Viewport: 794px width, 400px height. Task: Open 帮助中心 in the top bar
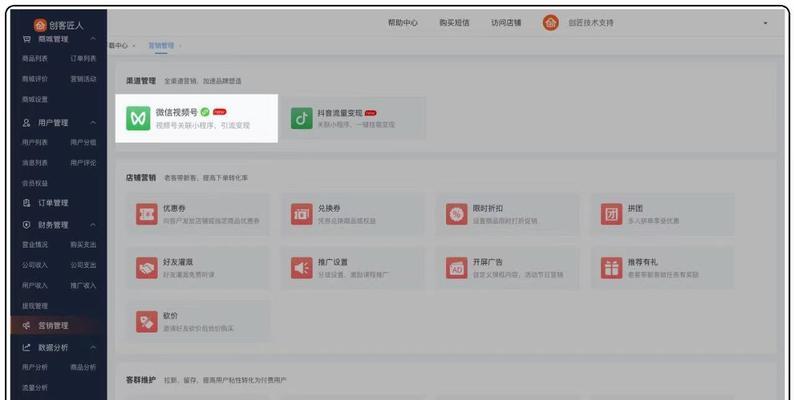tap(403, 23)
